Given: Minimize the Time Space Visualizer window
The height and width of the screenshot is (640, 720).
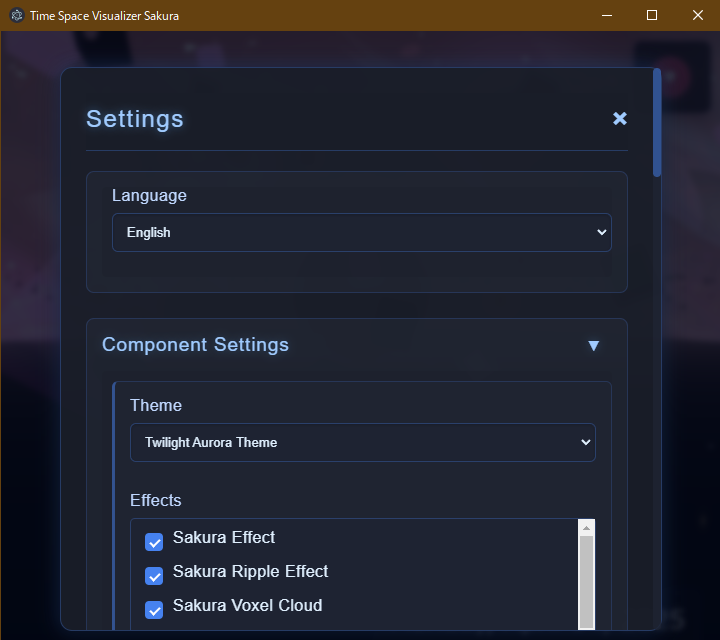Looking at the screenshot, I should point(607,16).
